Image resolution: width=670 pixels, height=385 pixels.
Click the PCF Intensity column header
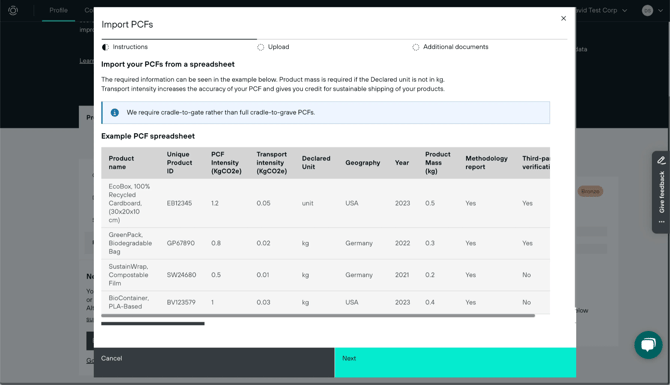click(x=226, y=163)
